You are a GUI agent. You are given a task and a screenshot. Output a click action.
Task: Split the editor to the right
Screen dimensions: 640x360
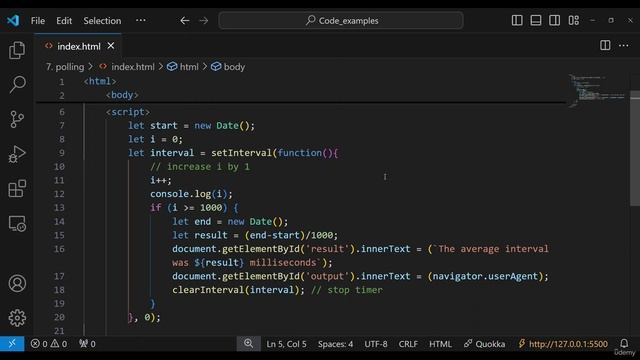[x=605, y=45]
